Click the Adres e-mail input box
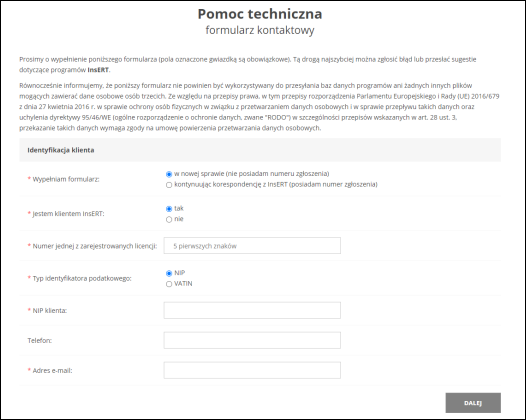Screen dimensions: 526x420 (252, 370)
